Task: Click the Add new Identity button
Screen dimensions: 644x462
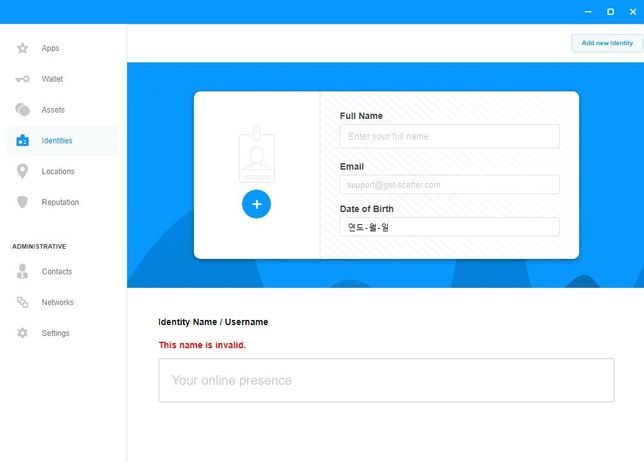Action: pyautogui.click(x=607, y=43)
